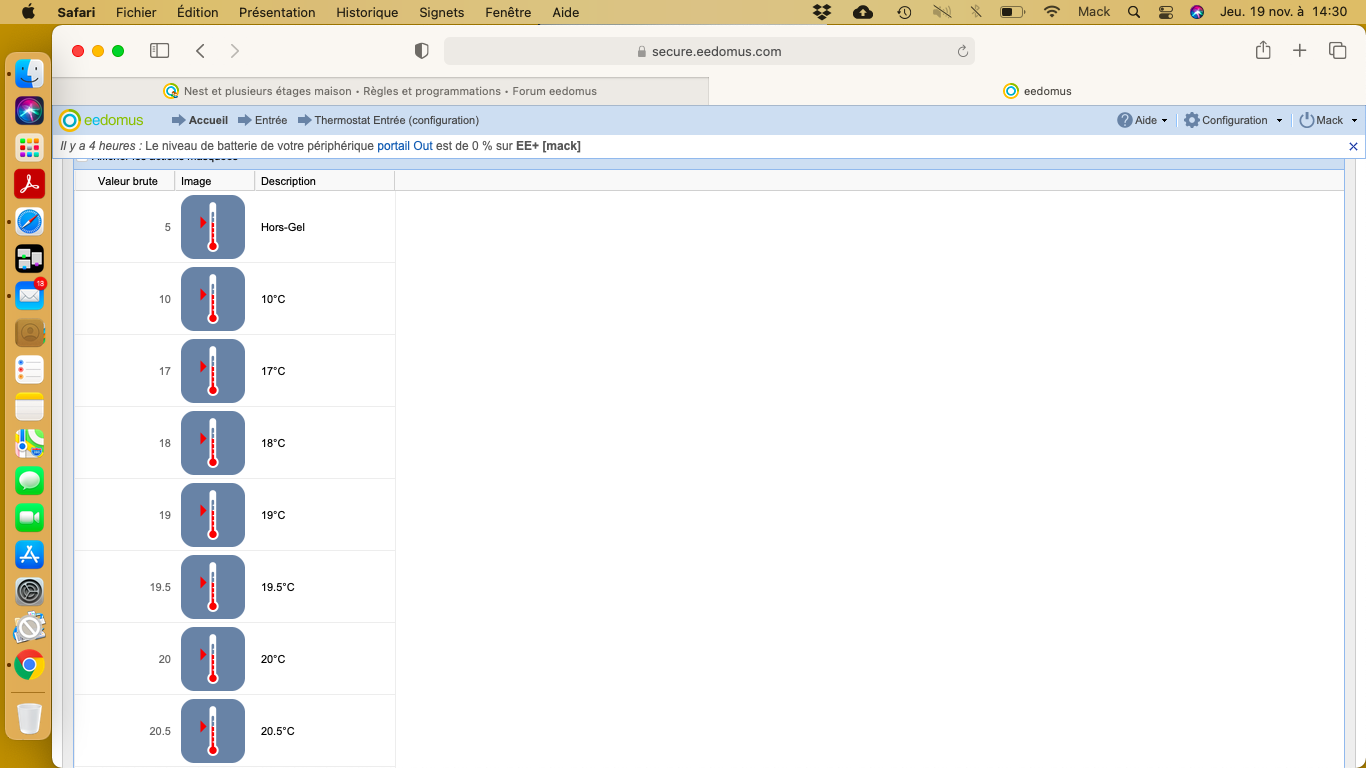Select the 19.5°C thermometer image

213,587
